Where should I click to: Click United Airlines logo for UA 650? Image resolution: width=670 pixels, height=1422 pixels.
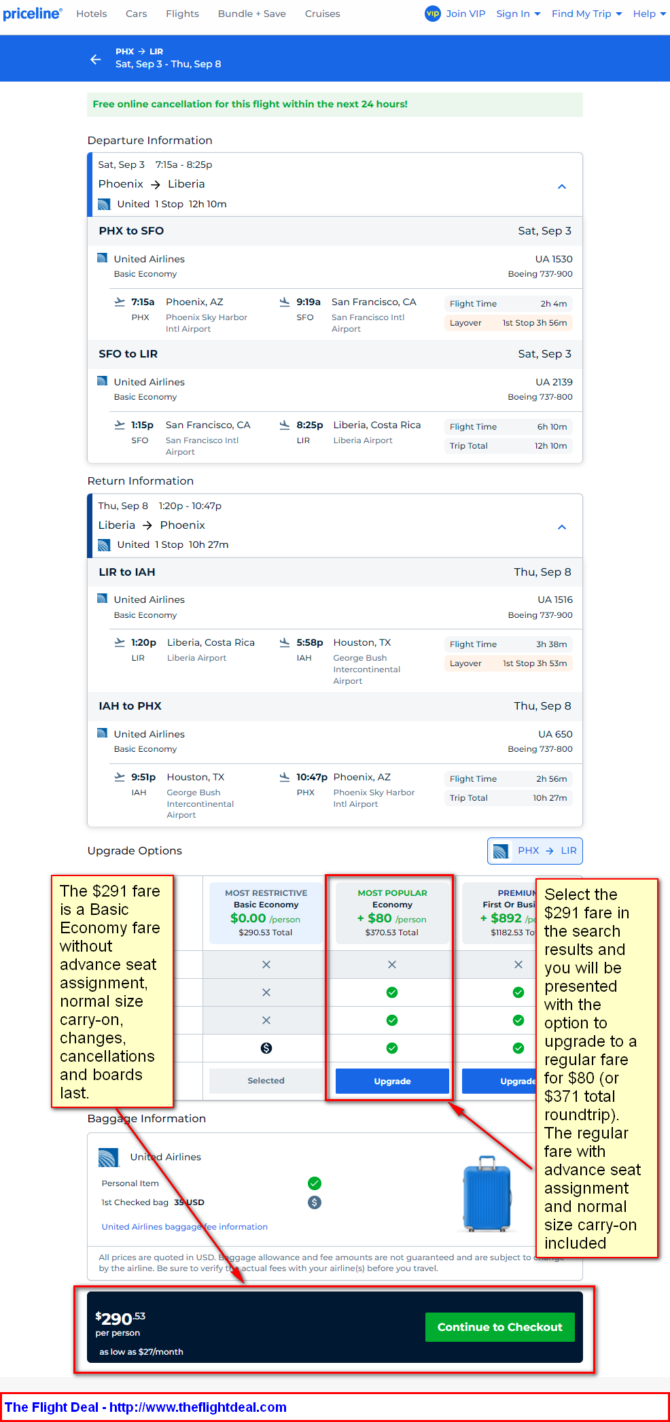pos(102,733)
